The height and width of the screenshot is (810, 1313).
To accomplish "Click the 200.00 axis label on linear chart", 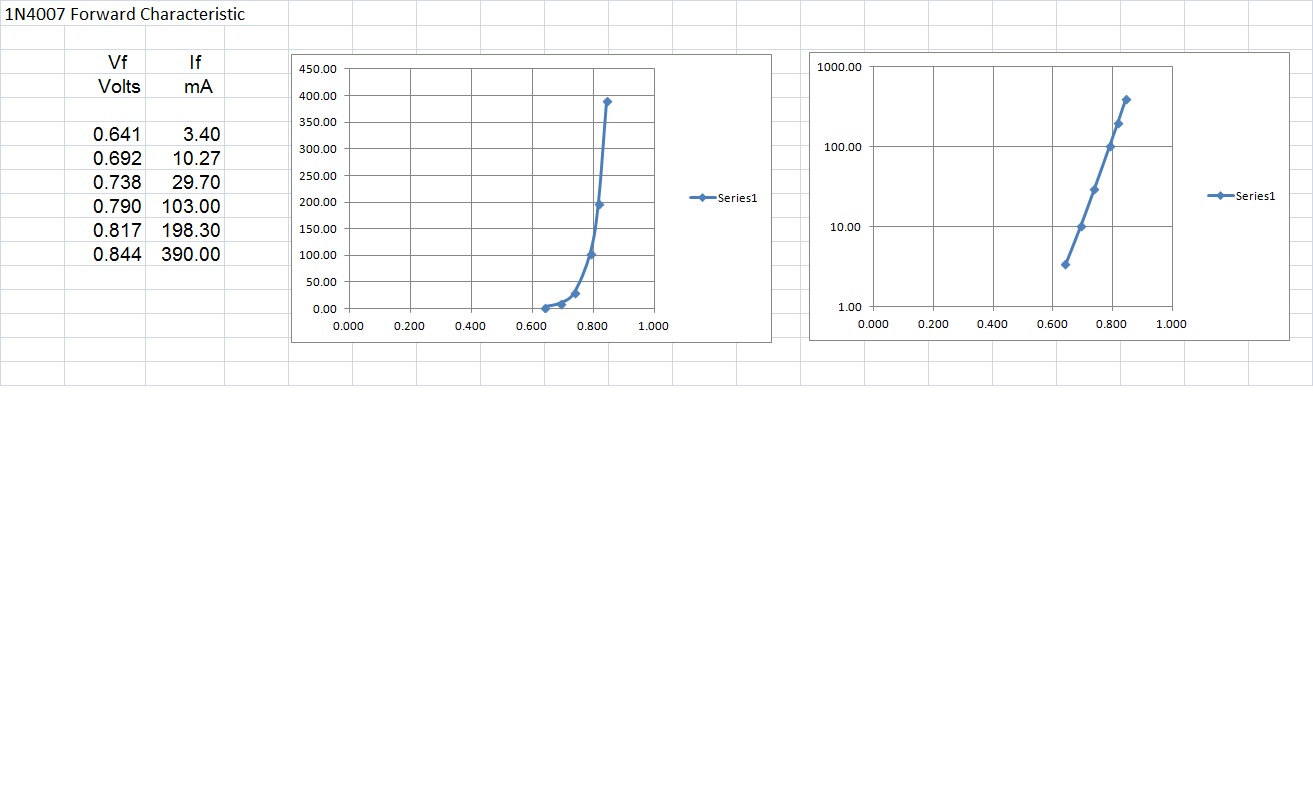I will (x=318, y=203).
